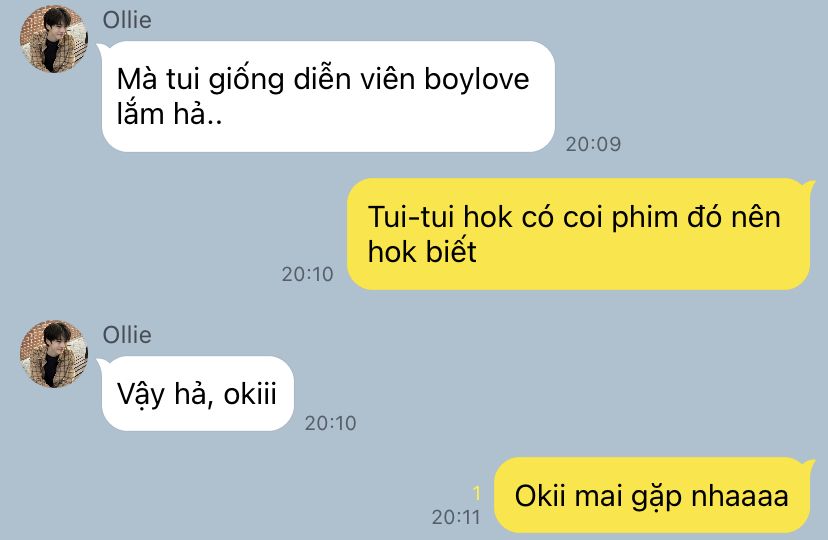Click the yellow unread count '1' indicator
Screen dimensions: 828x540
pyautogui.click(x=477, y=493)
